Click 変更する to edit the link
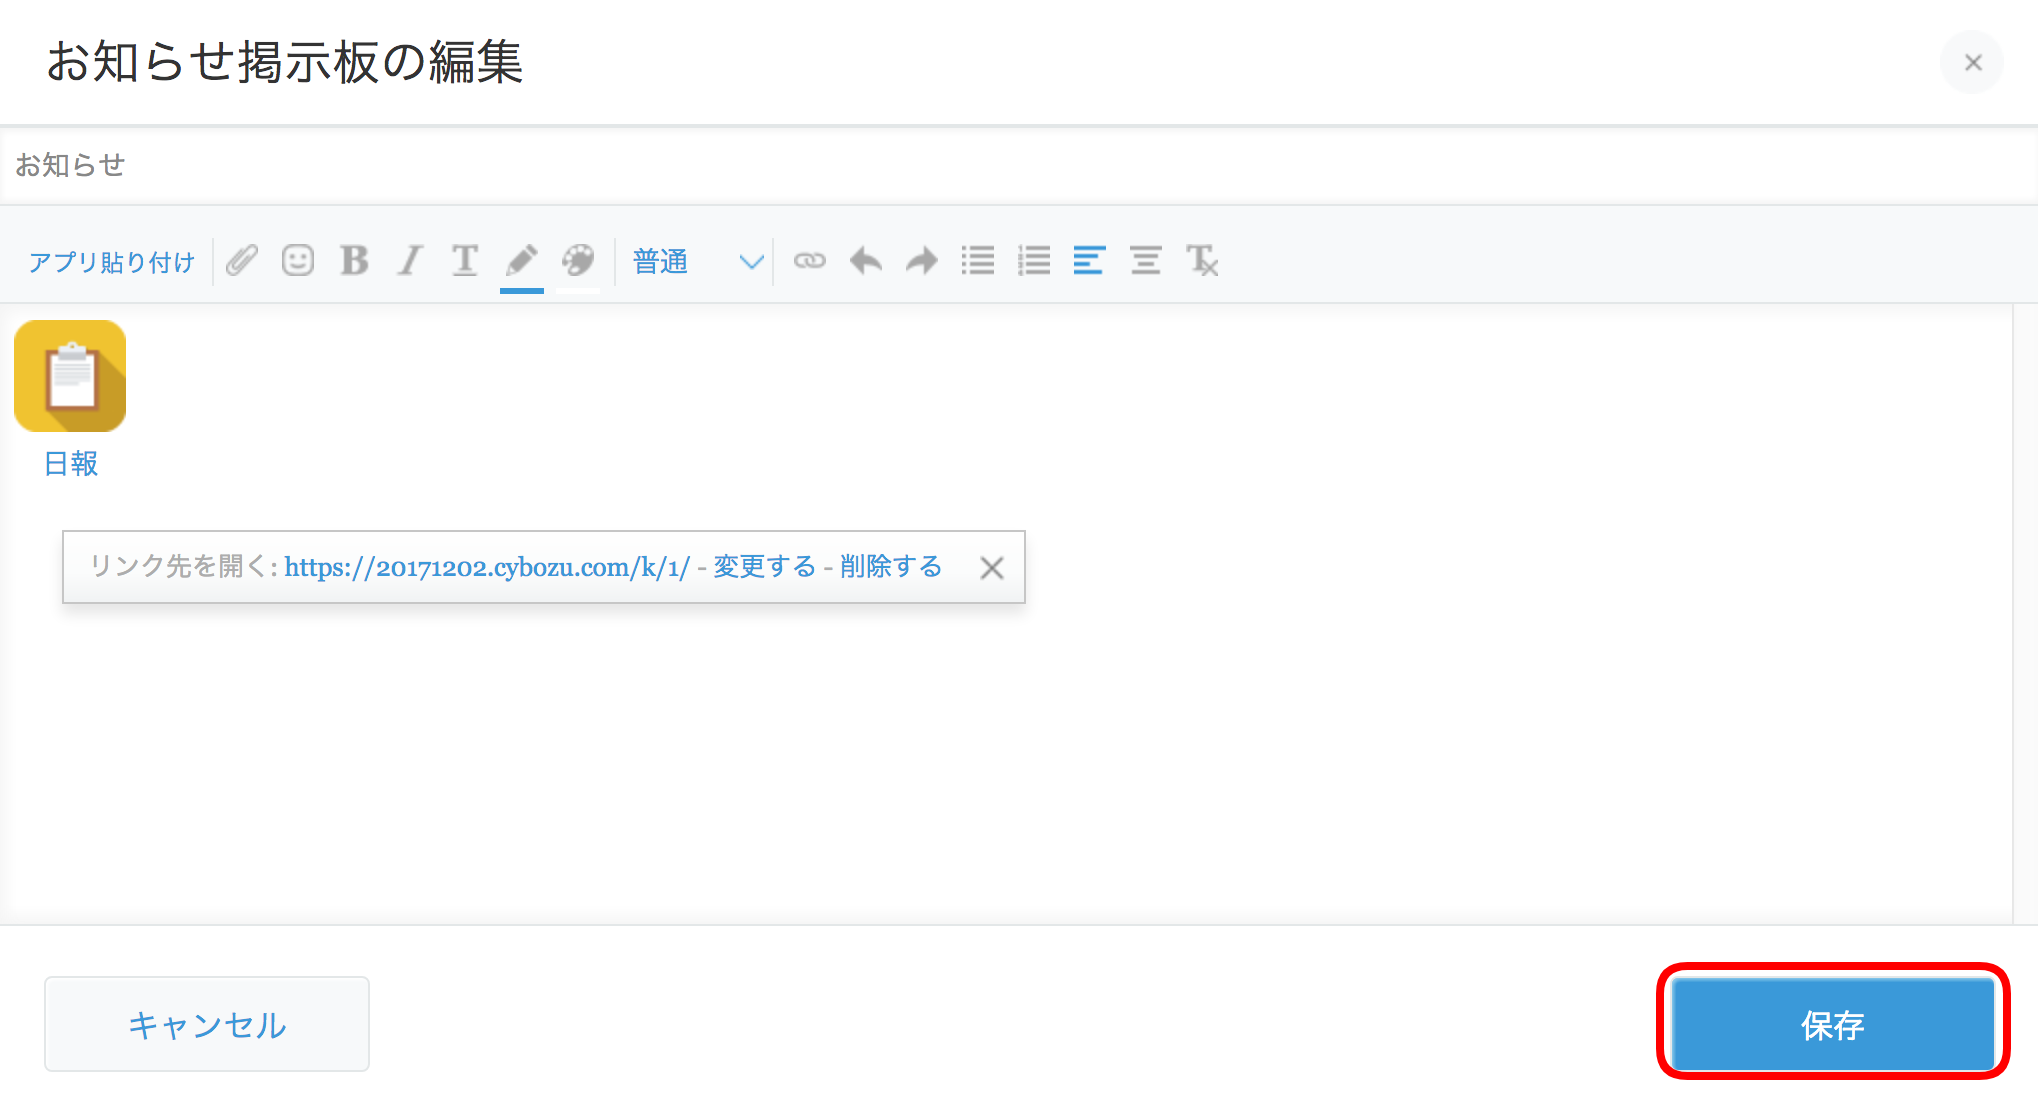The width and height of the screenshot is (2038, 1116). coord(765,567)
